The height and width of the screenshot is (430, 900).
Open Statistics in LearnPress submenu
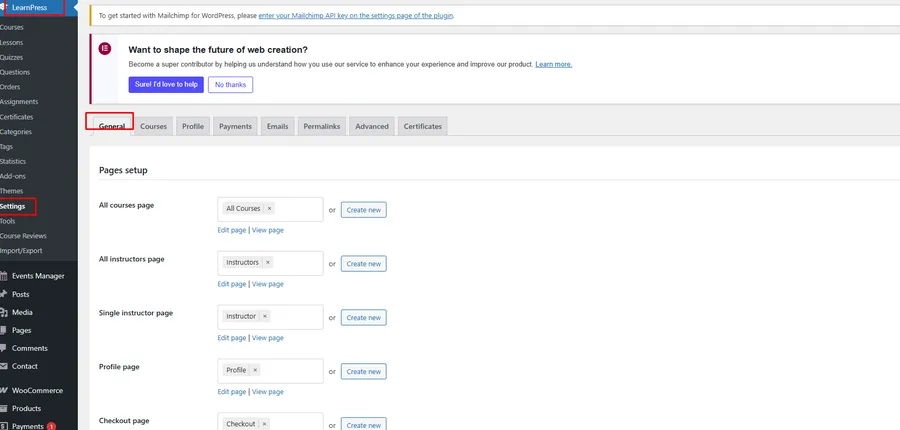click(x=13, y=161)
